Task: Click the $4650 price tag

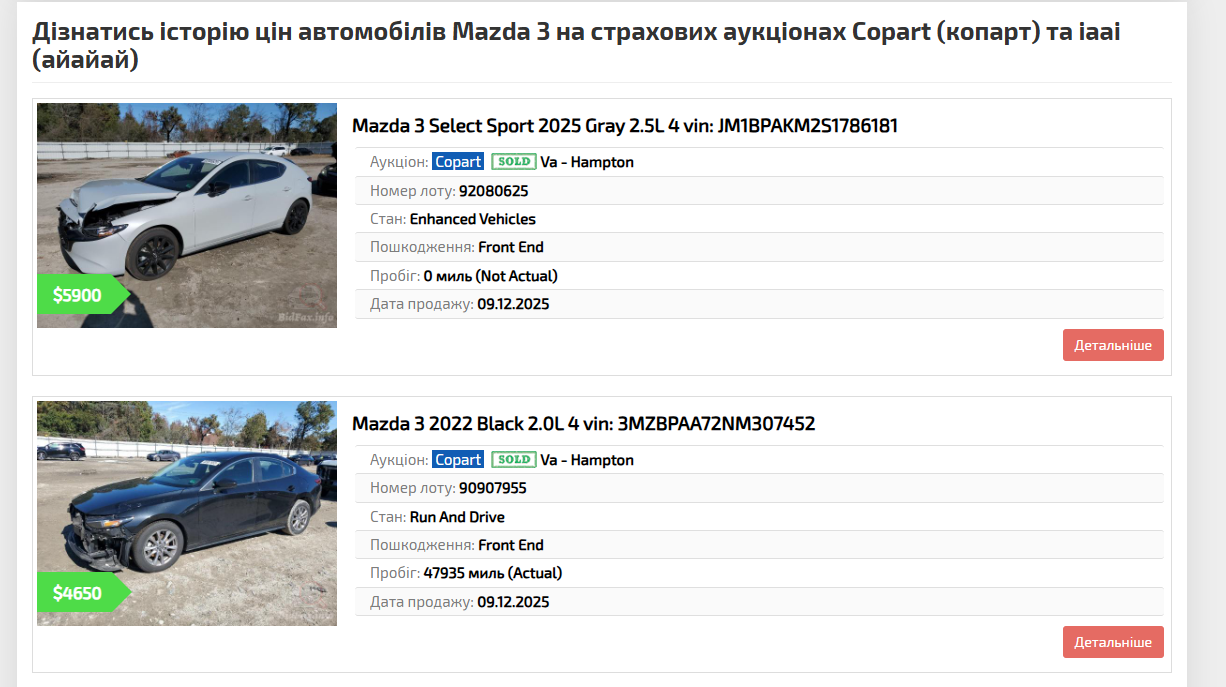Action: coord(78,593)
